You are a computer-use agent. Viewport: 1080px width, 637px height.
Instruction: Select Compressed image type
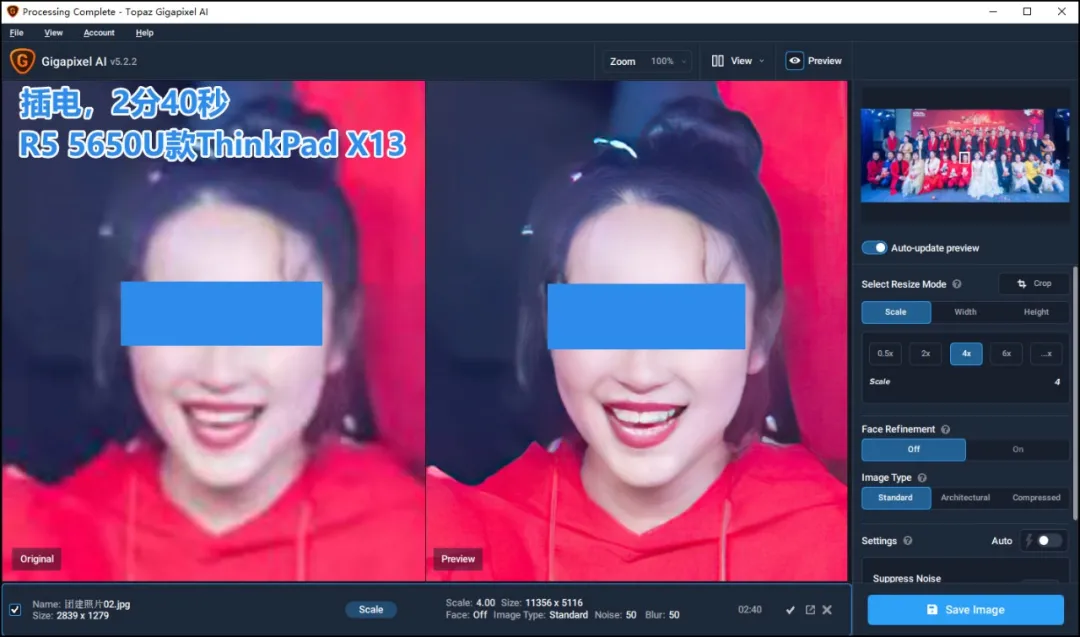[x=1036, y=498]
